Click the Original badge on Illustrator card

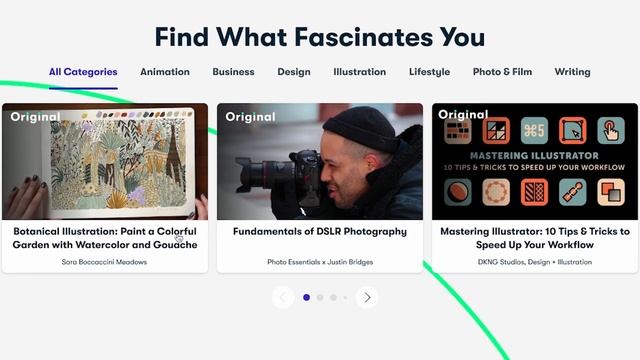coord(463,114)
